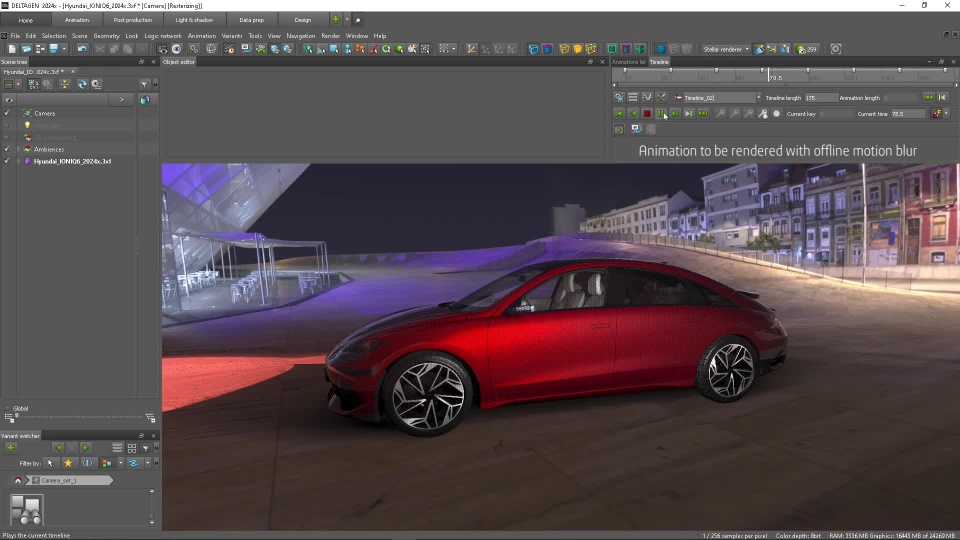Switch Variant switcher to grid view
This screenshot has height=540, width=960.
click(131, 448)
